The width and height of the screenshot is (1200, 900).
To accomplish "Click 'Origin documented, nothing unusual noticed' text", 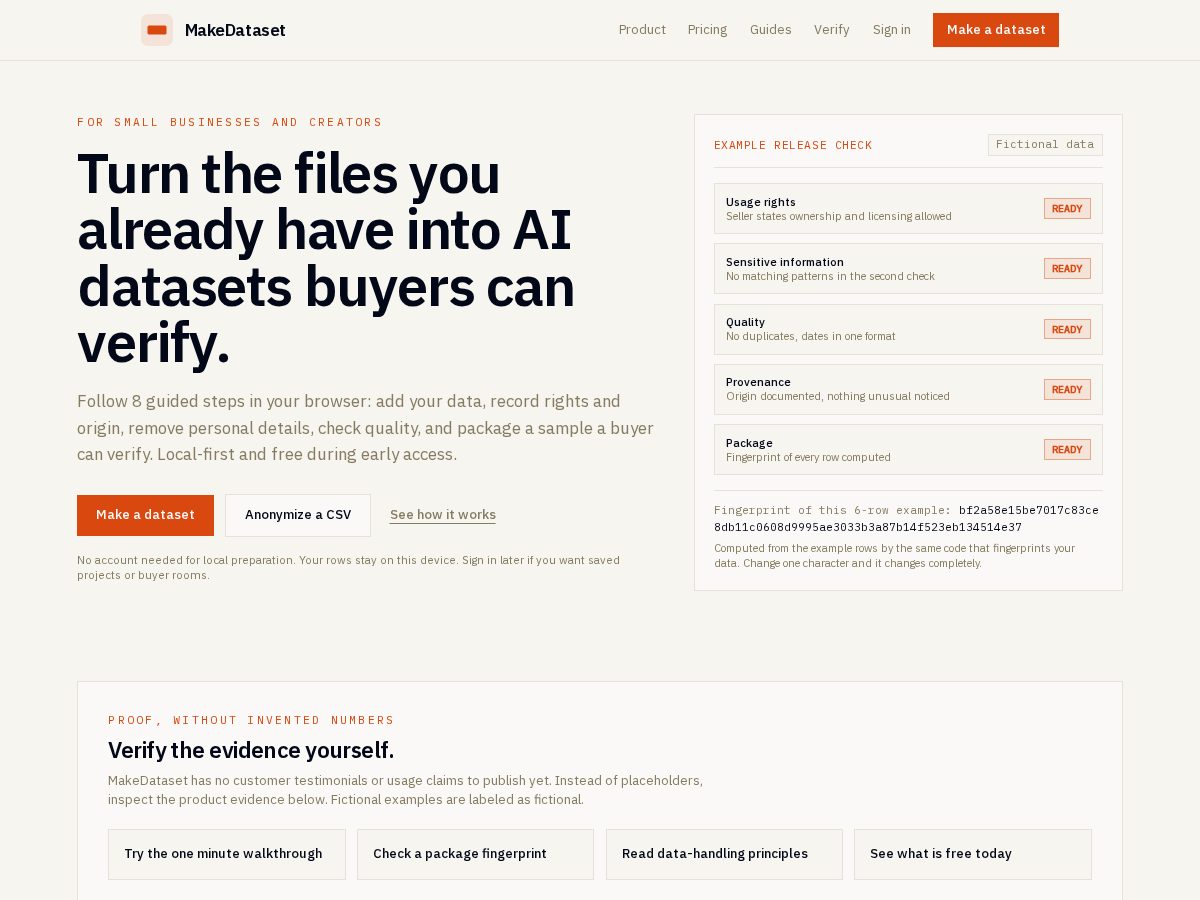I will click(838, 396).
